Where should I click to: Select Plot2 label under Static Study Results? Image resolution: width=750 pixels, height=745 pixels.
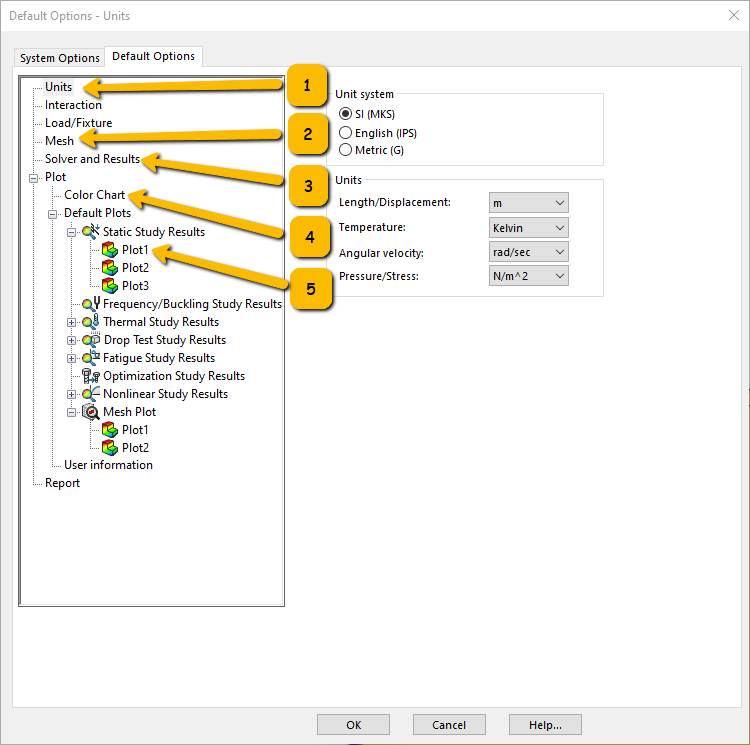tap(135, 268)
